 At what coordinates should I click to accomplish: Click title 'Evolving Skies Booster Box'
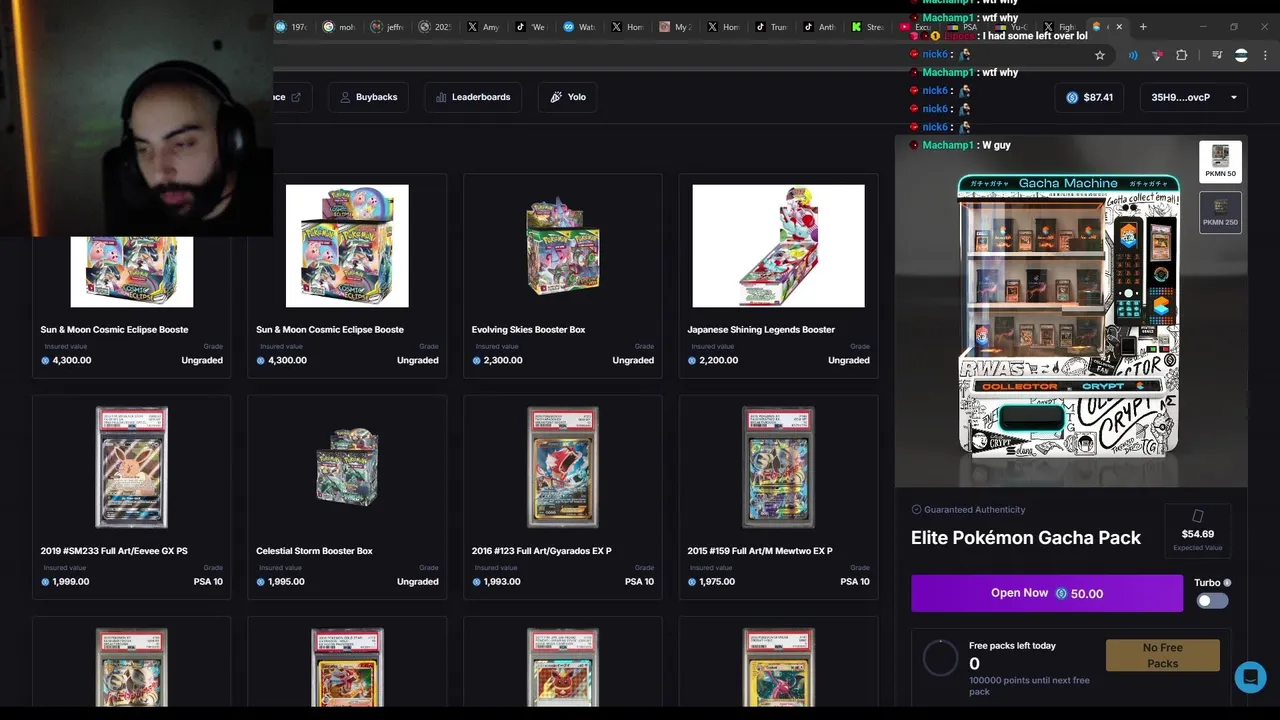tap(528, 330)
